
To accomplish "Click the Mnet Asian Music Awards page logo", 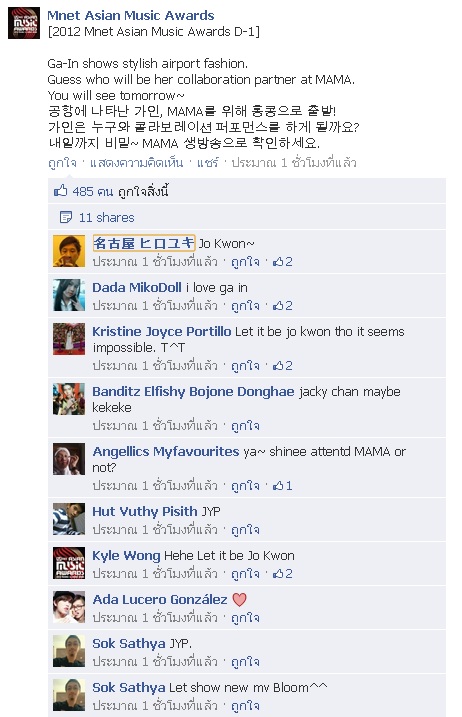I will click(24, 23).
